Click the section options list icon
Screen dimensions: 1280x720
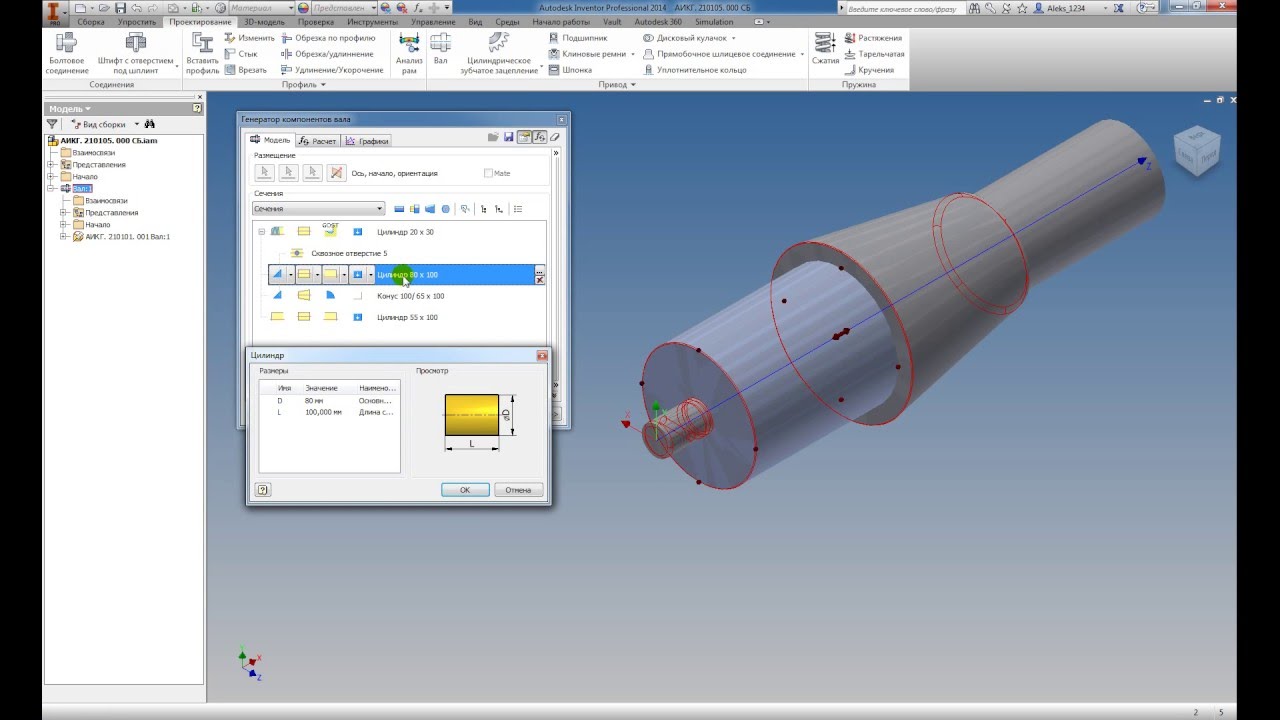click(x=517, y=209)
